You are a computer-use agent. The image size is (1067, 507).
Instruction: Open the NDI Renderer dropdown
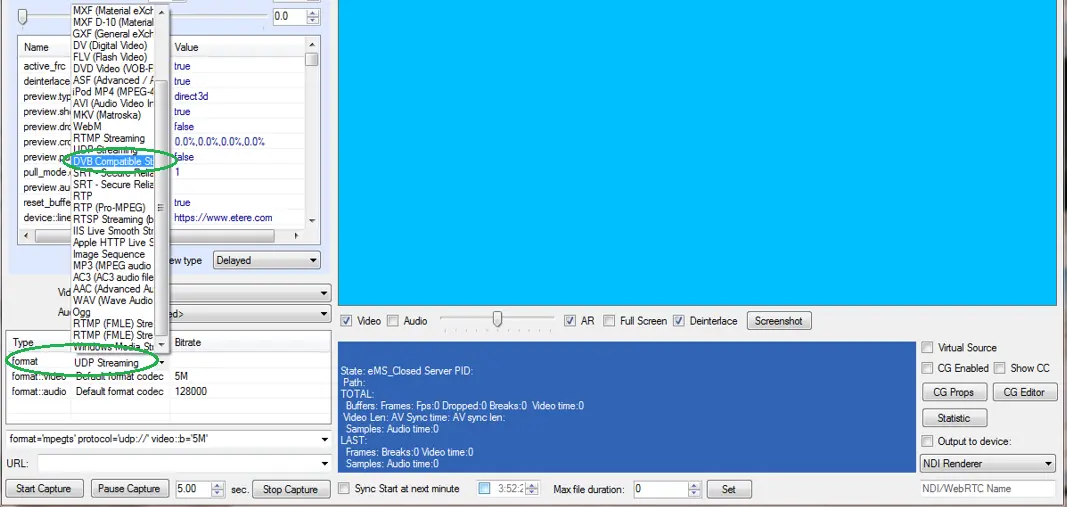1047,464
